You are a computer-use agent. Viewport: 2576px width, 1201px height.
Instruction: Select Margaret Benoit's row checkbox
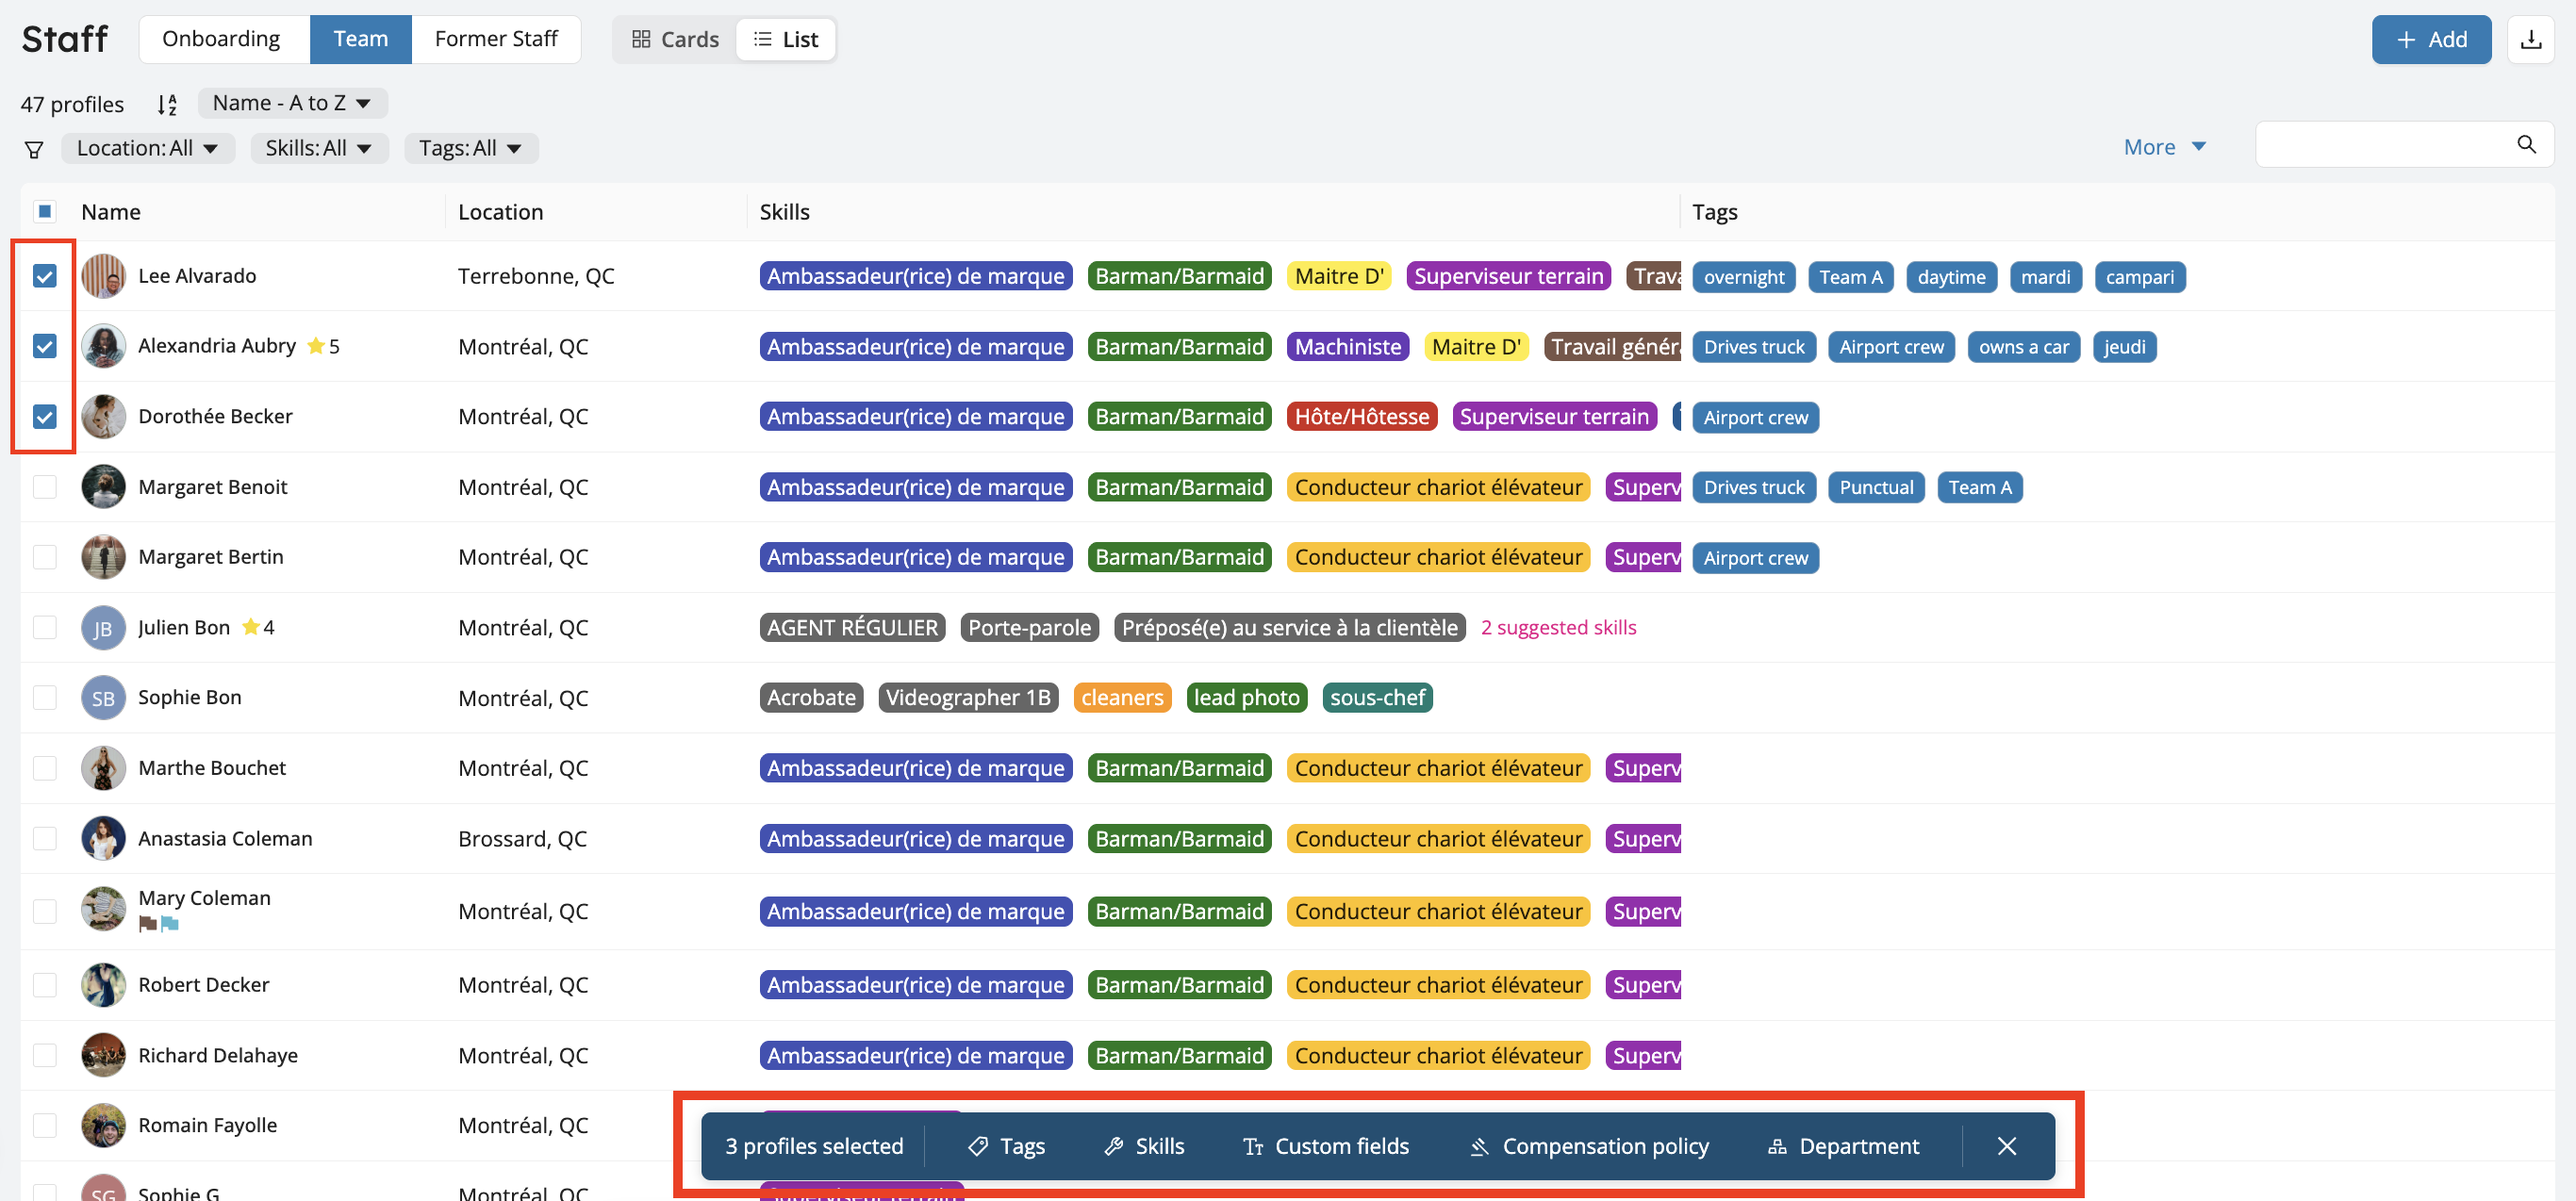click(44, 487)
